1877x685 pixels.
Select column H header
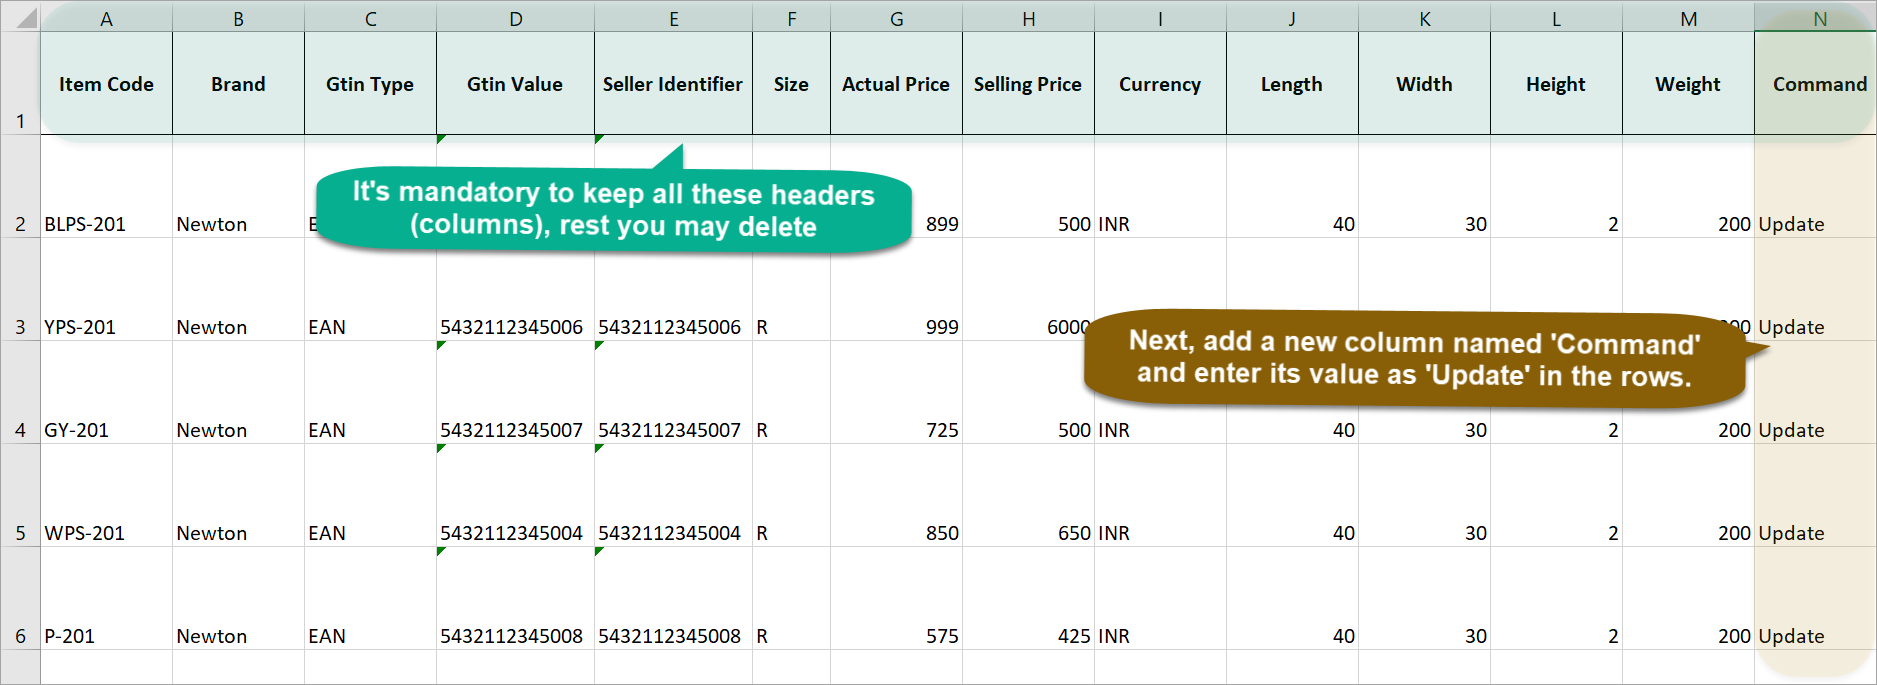(1028, 18)
